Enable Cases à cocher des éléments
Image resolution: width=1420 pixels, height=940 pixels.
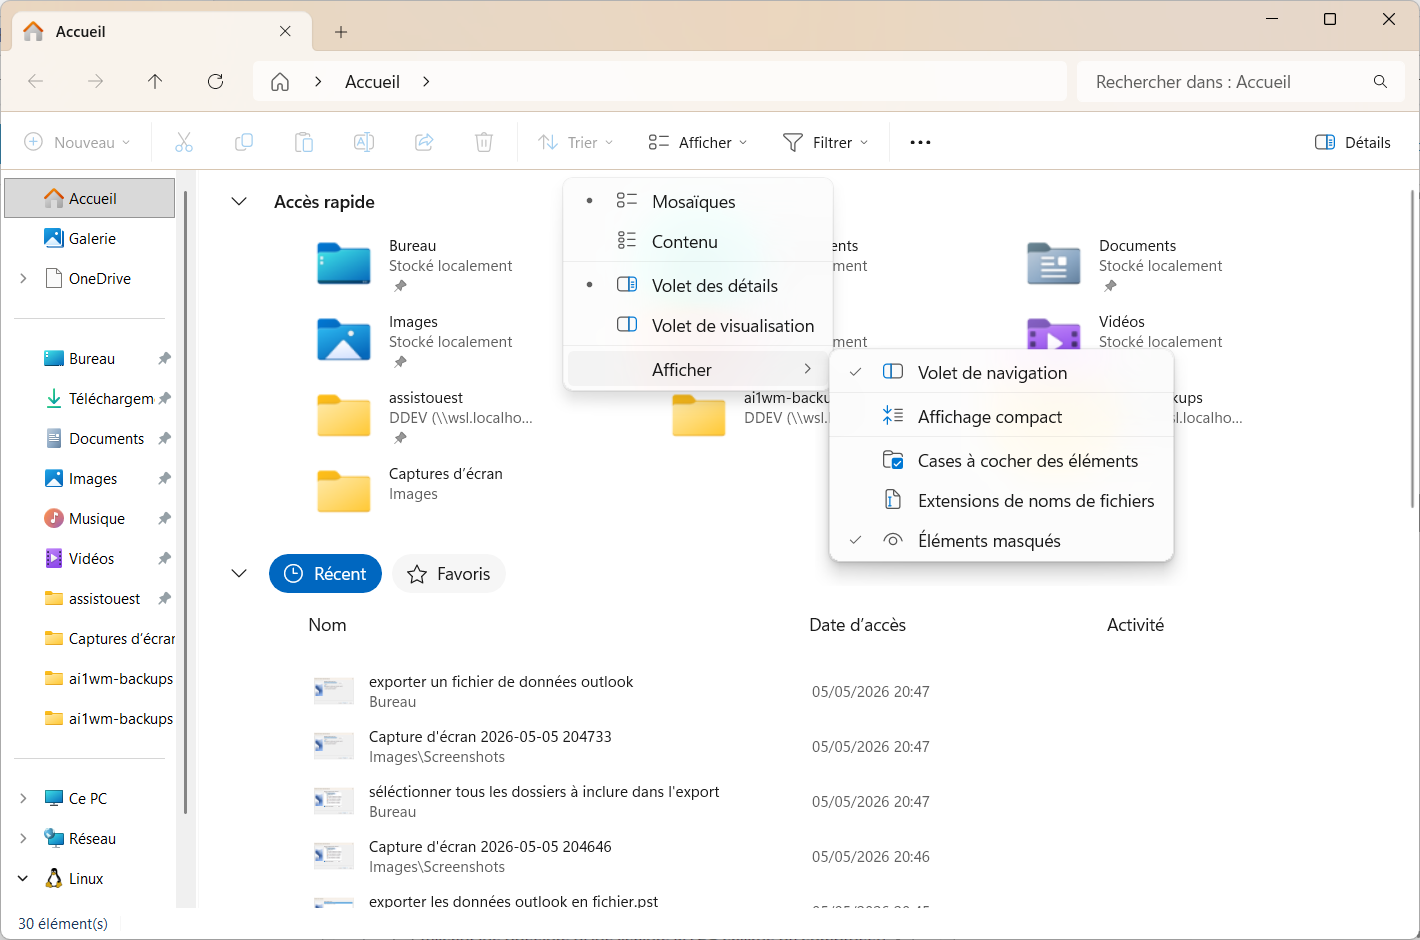(x=1001, y=460)
